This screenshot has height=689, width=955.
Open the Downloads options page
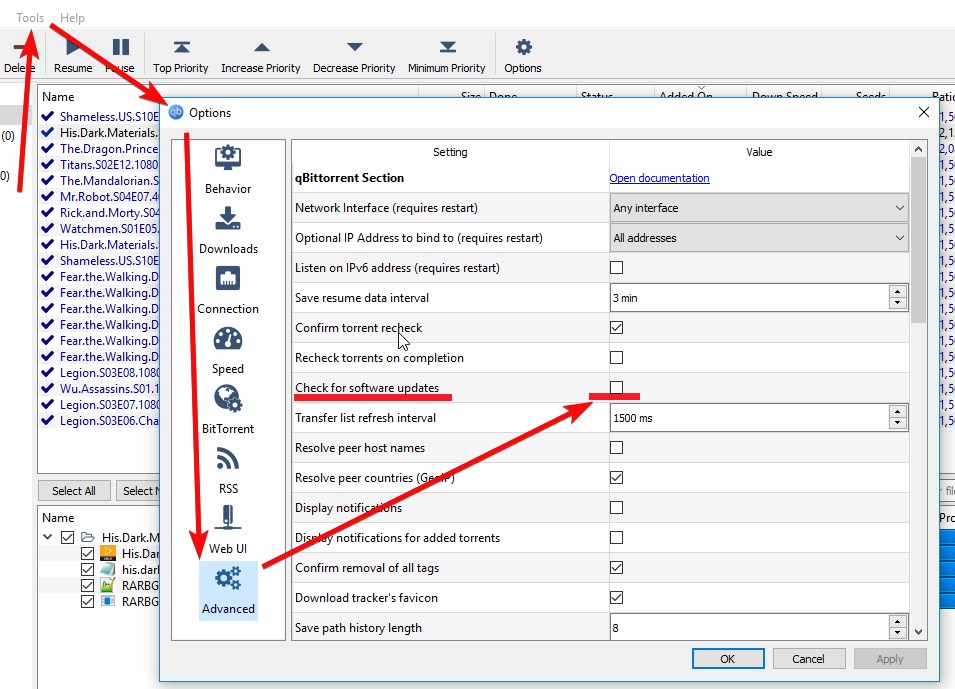(x=228, y=230)
